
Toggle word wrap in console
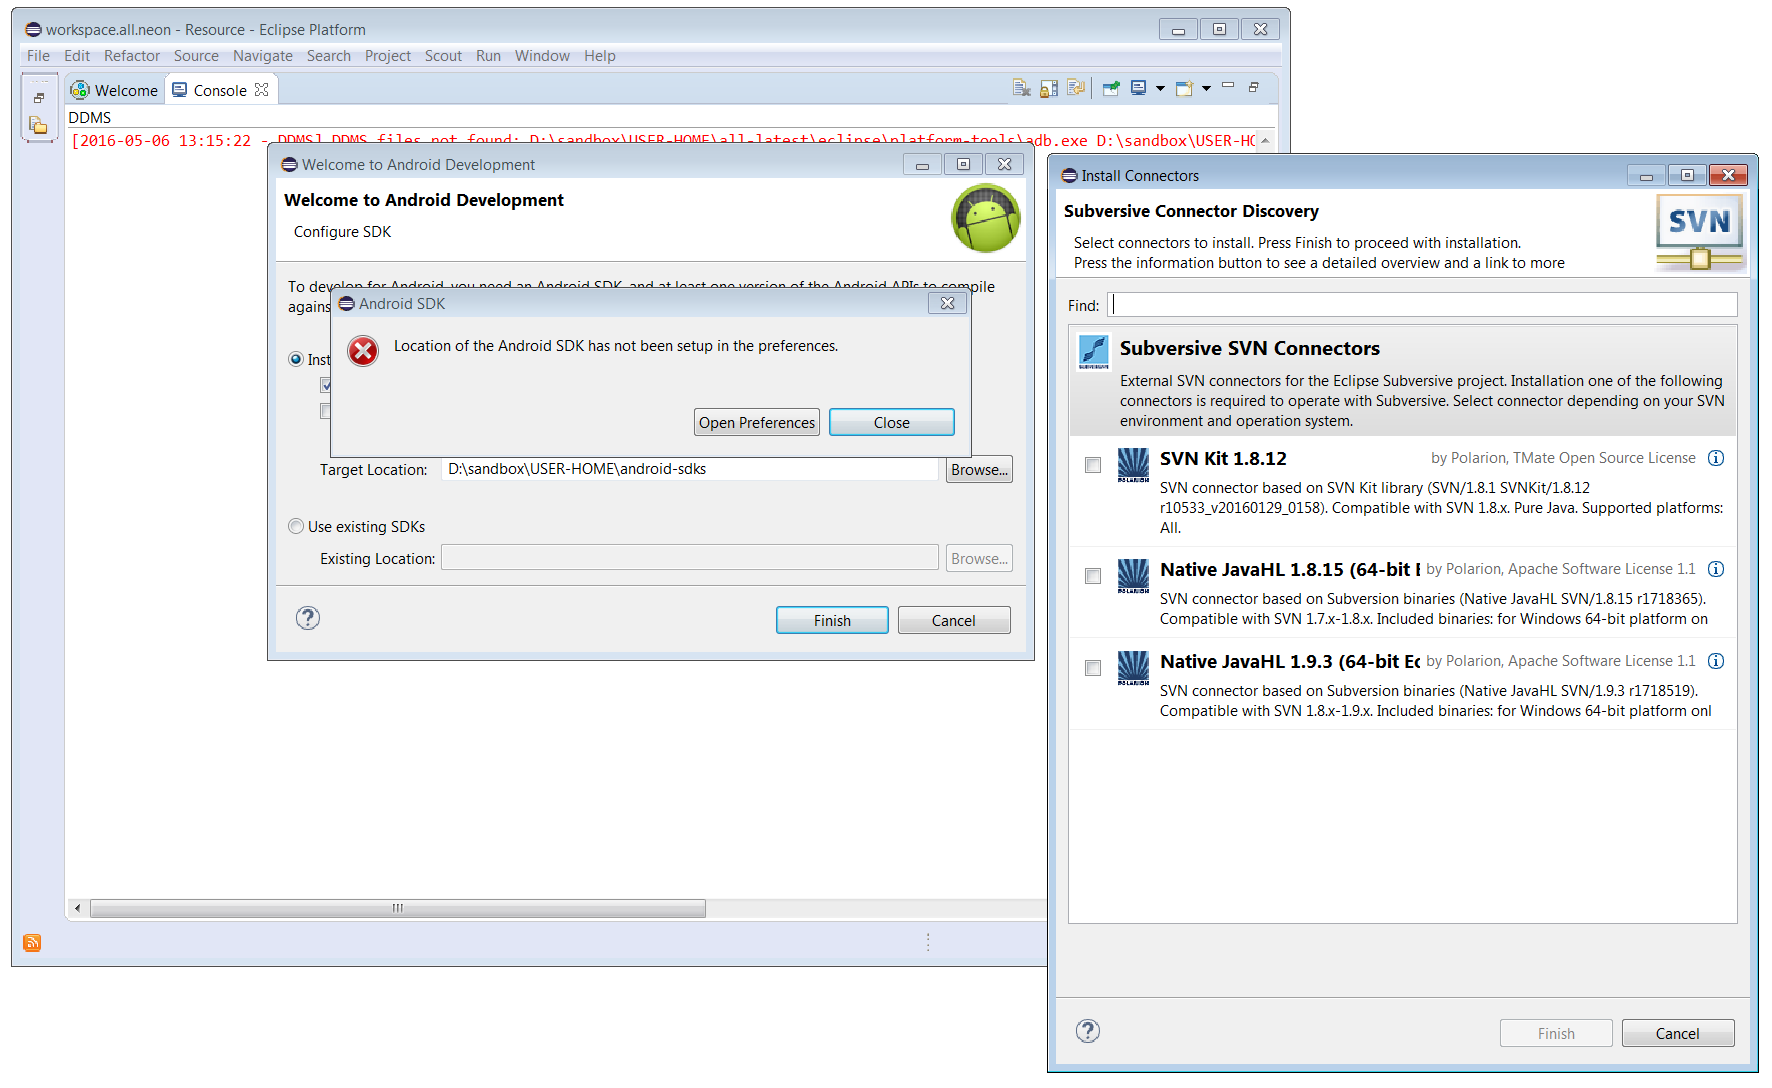tap(1075, 88)
